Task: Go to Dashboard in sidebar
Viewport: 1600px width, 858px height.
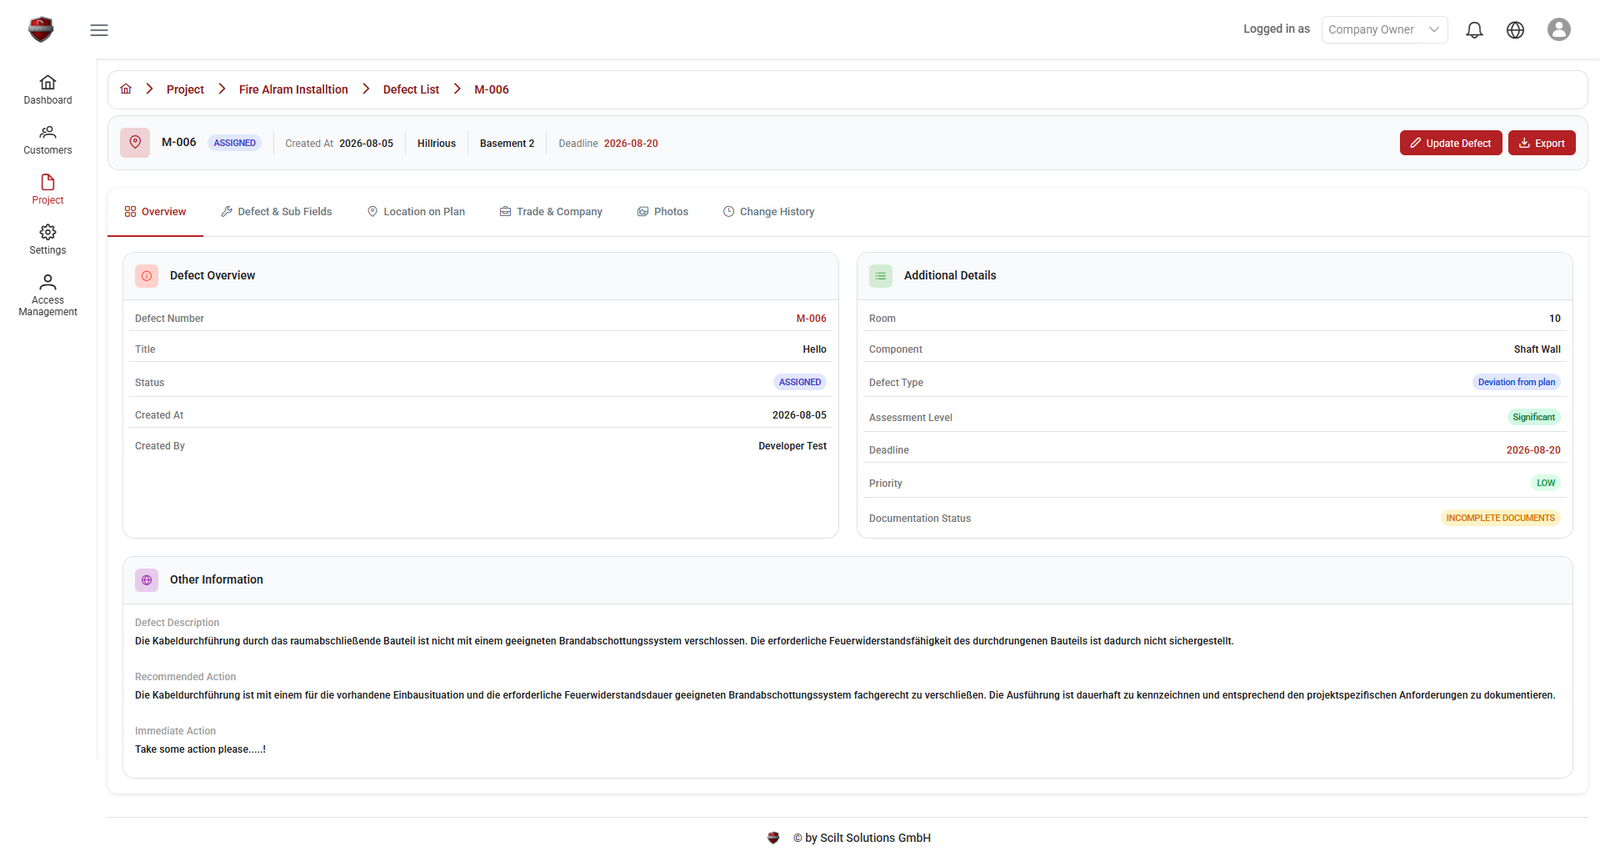Action: point(48,90)
